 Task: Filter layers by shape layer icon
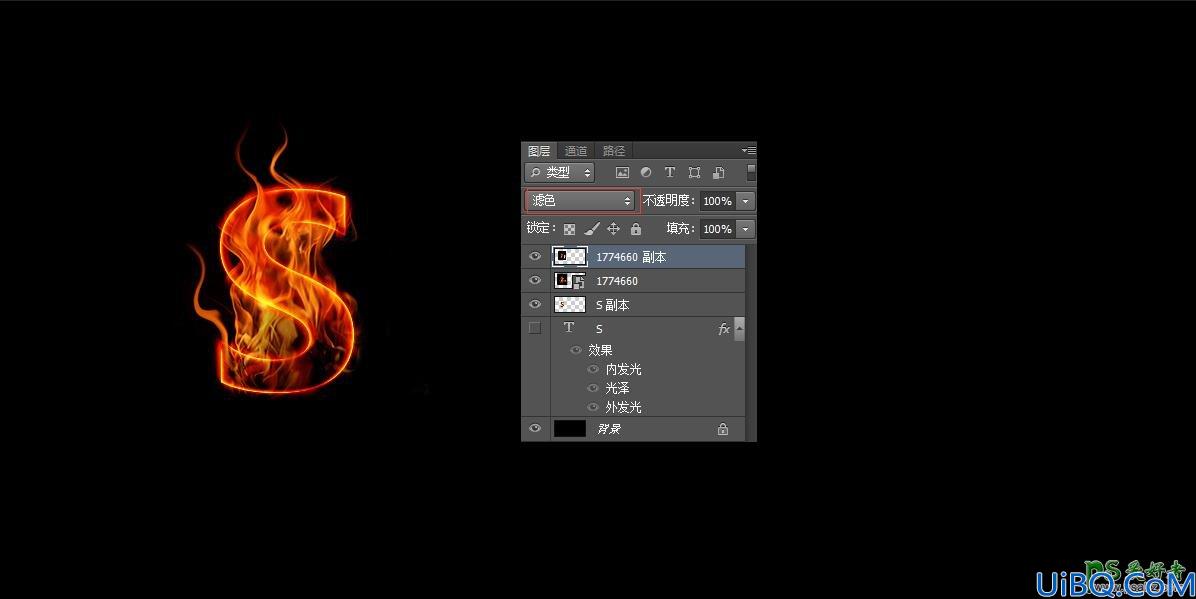click(694, 172)
